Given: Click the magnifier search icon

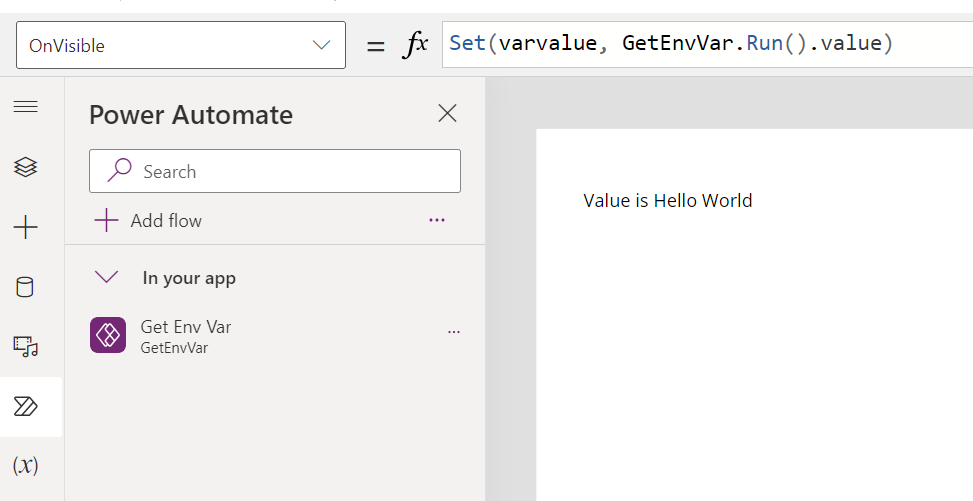Looking at the screenshot, I should 119,170.
